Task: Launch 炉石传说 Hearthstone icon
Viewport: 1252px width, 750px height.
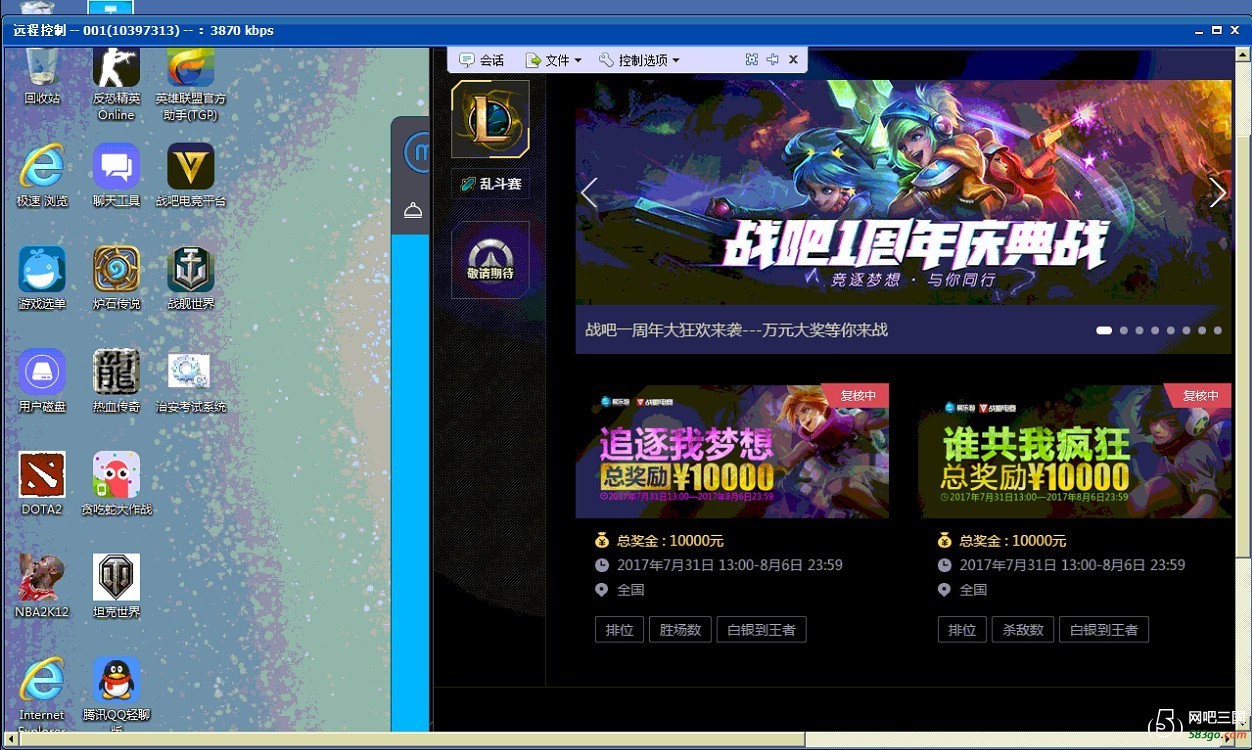Action: 116,278
